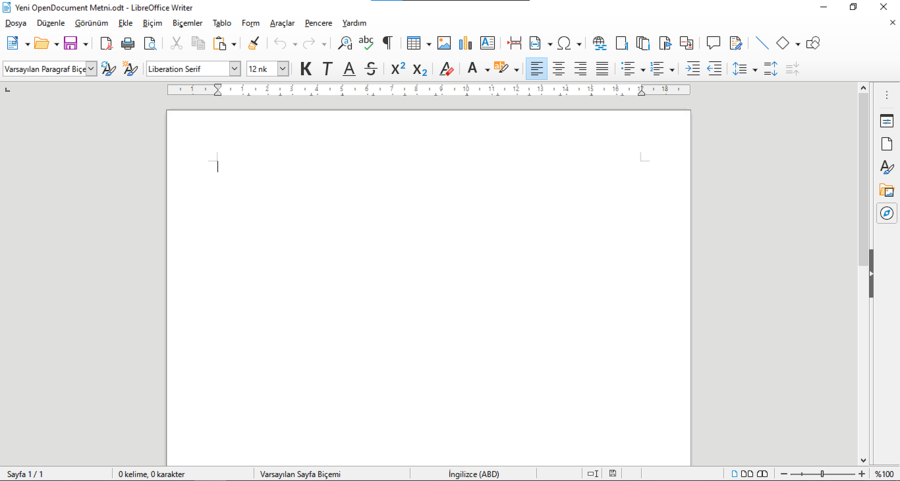Click Varsayılan Sayfa Biçemi in status bar
This screenshot has width=900, height=481.
pyautogui.click(x=300, y=474)
